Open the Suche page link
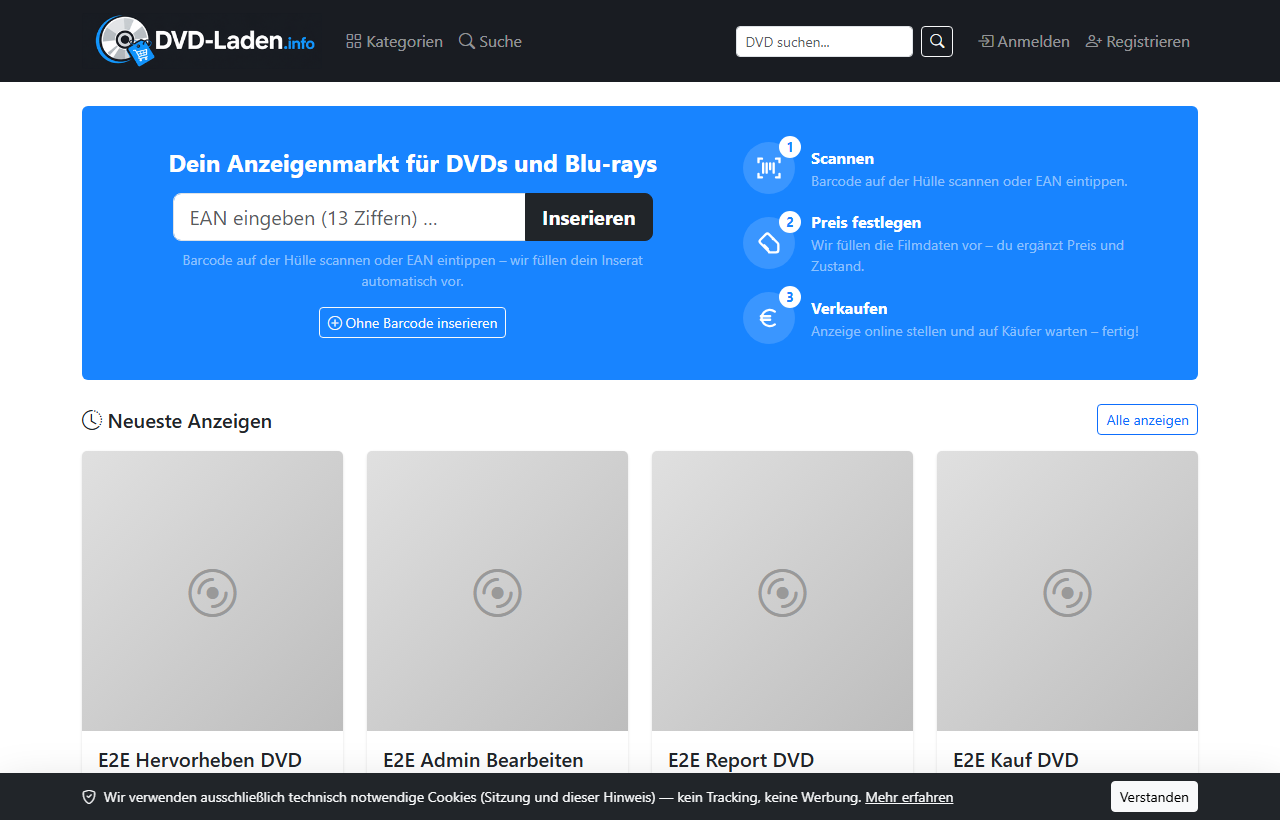1280x820 pixels. coord(490,41)
